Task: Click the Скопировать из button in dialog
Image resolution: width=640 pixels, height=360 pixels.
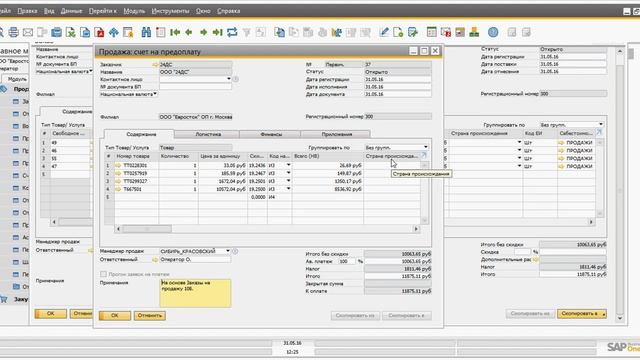Action: pyautogui.click(x=355, y=316)
